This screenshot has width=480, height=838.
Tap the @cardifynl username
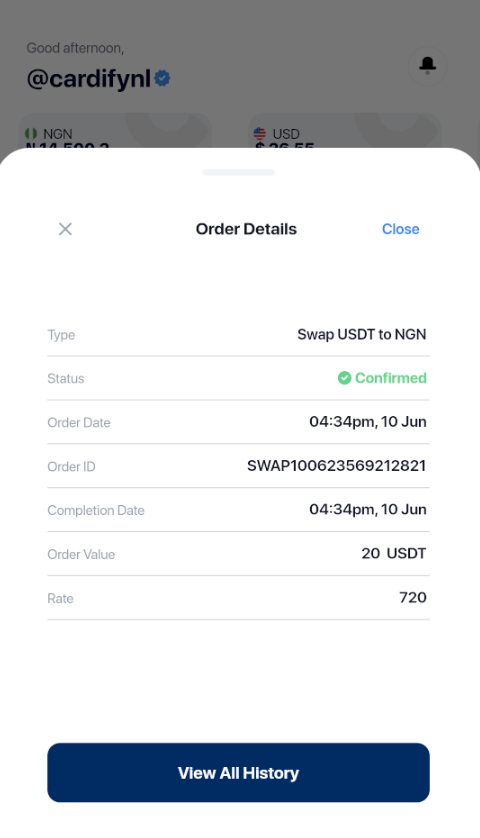click(x=89, y=79)
